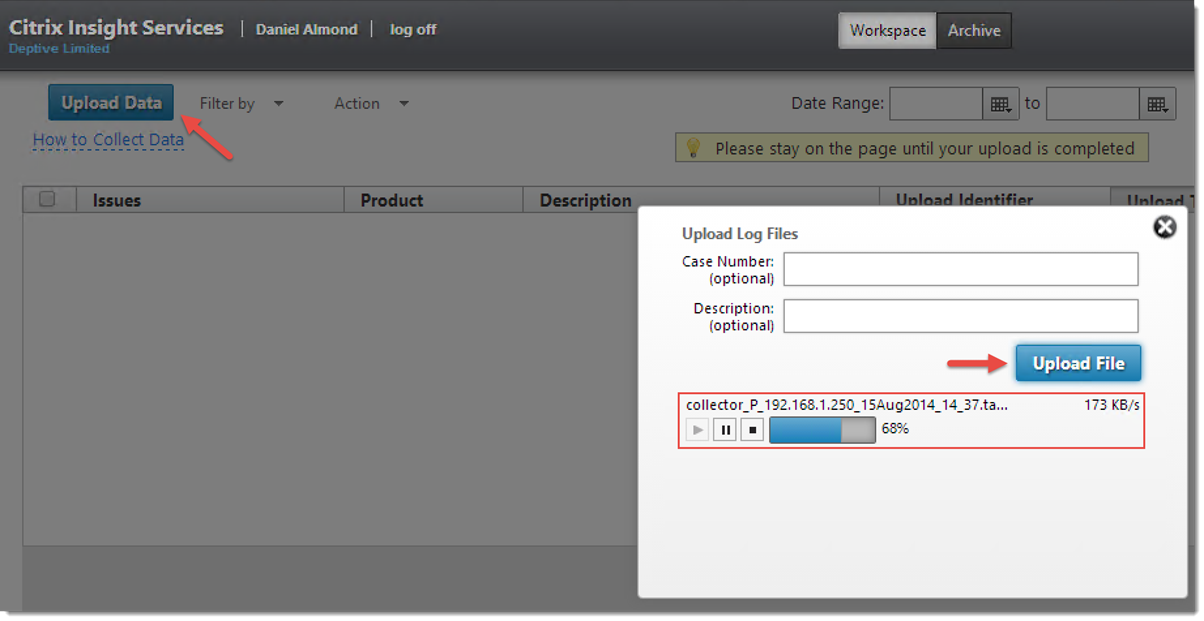Open How to Collect Data link
The height and width of the screenshot is (621, 1204).
point(108,140)
